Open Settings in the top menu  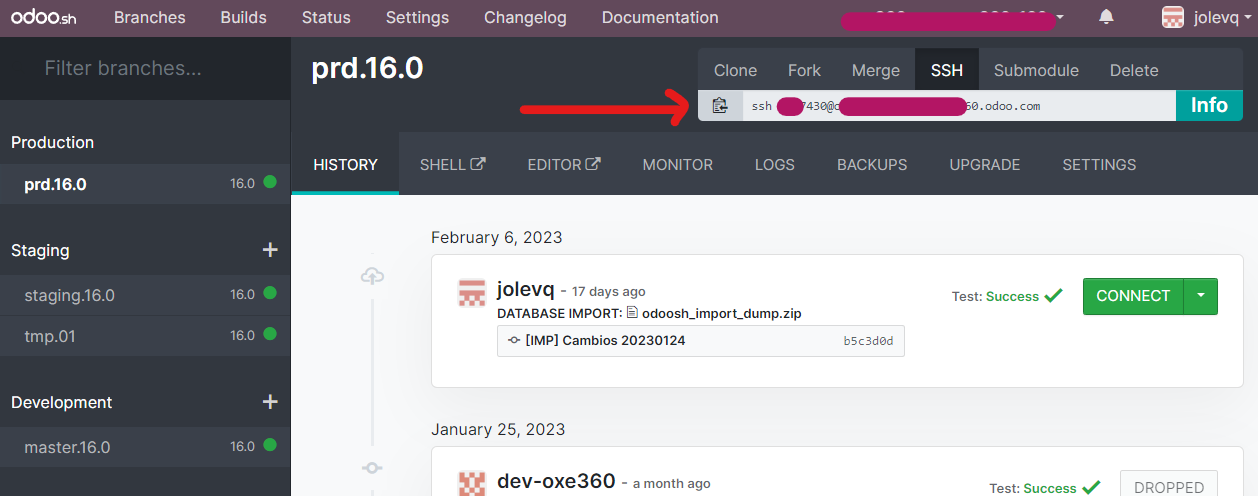[x=417, y=17]
